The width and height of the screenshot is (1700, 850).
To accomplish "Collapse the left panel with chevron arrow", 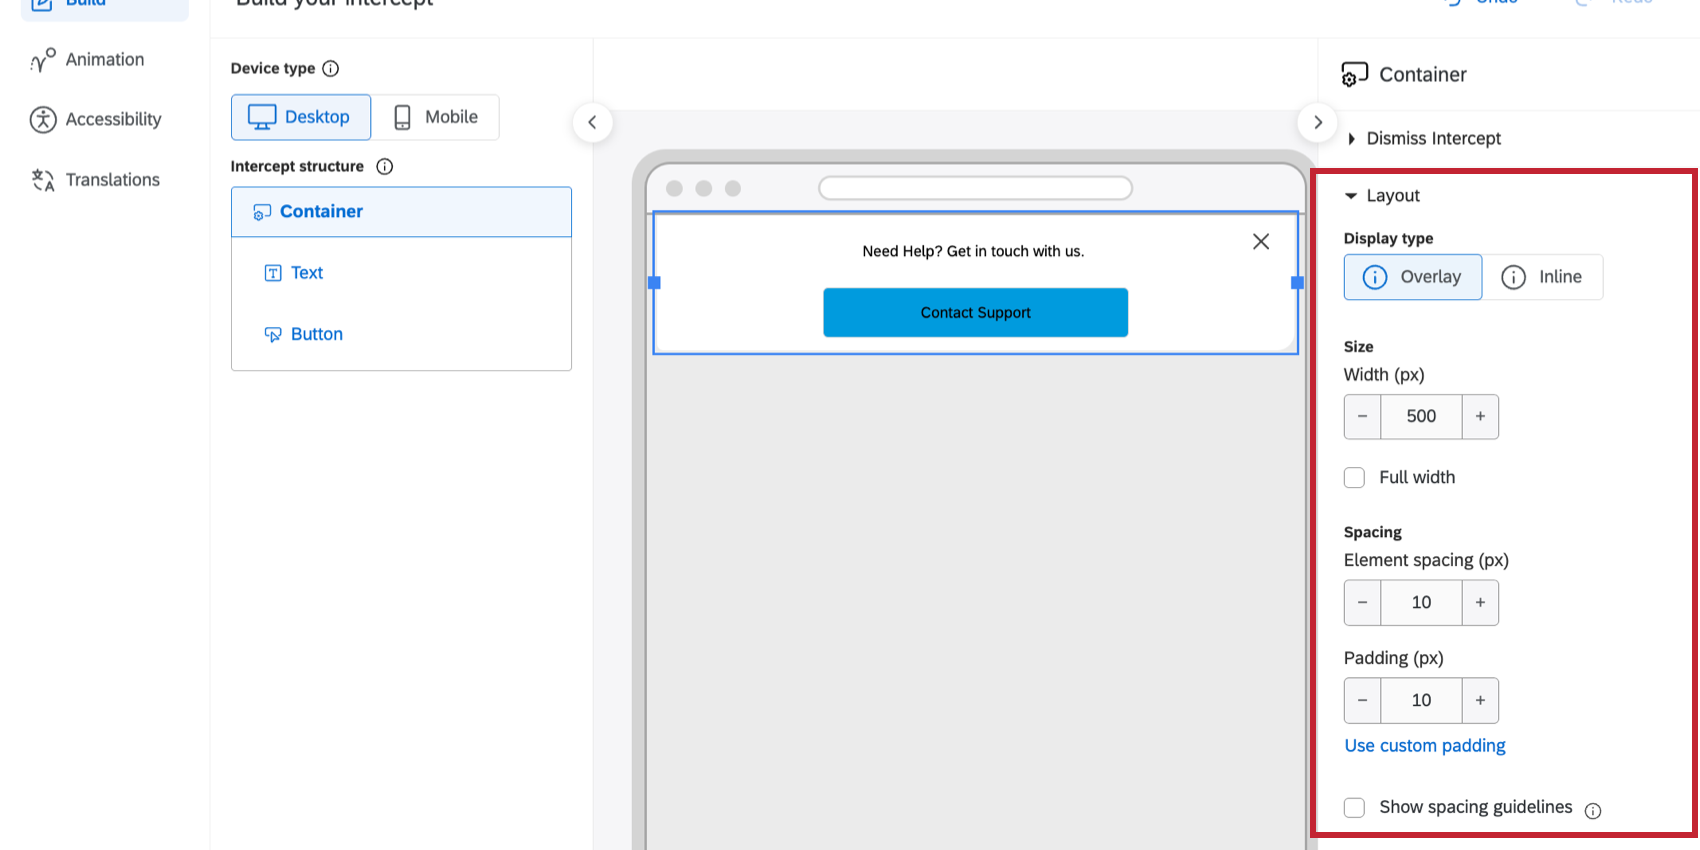I will point(593,123).
